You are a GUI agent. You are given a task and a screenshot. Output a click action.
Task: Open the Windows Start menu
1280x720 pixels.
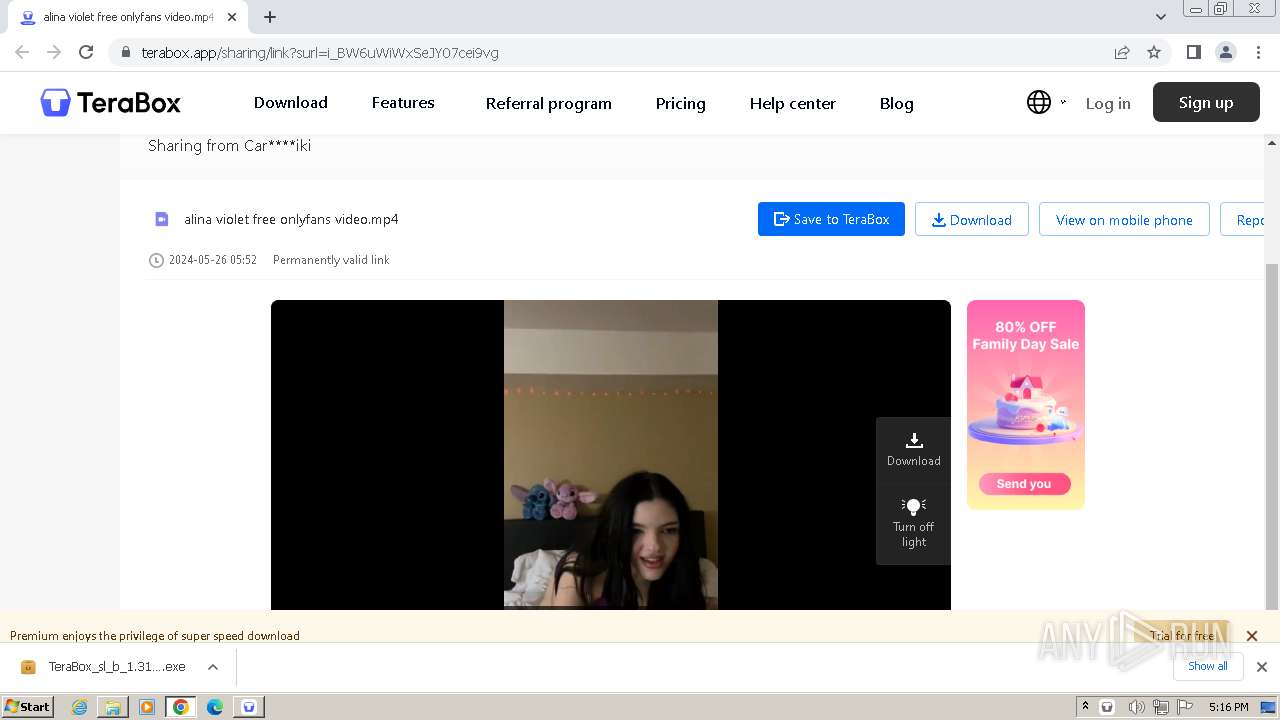[x=27, y=706]
